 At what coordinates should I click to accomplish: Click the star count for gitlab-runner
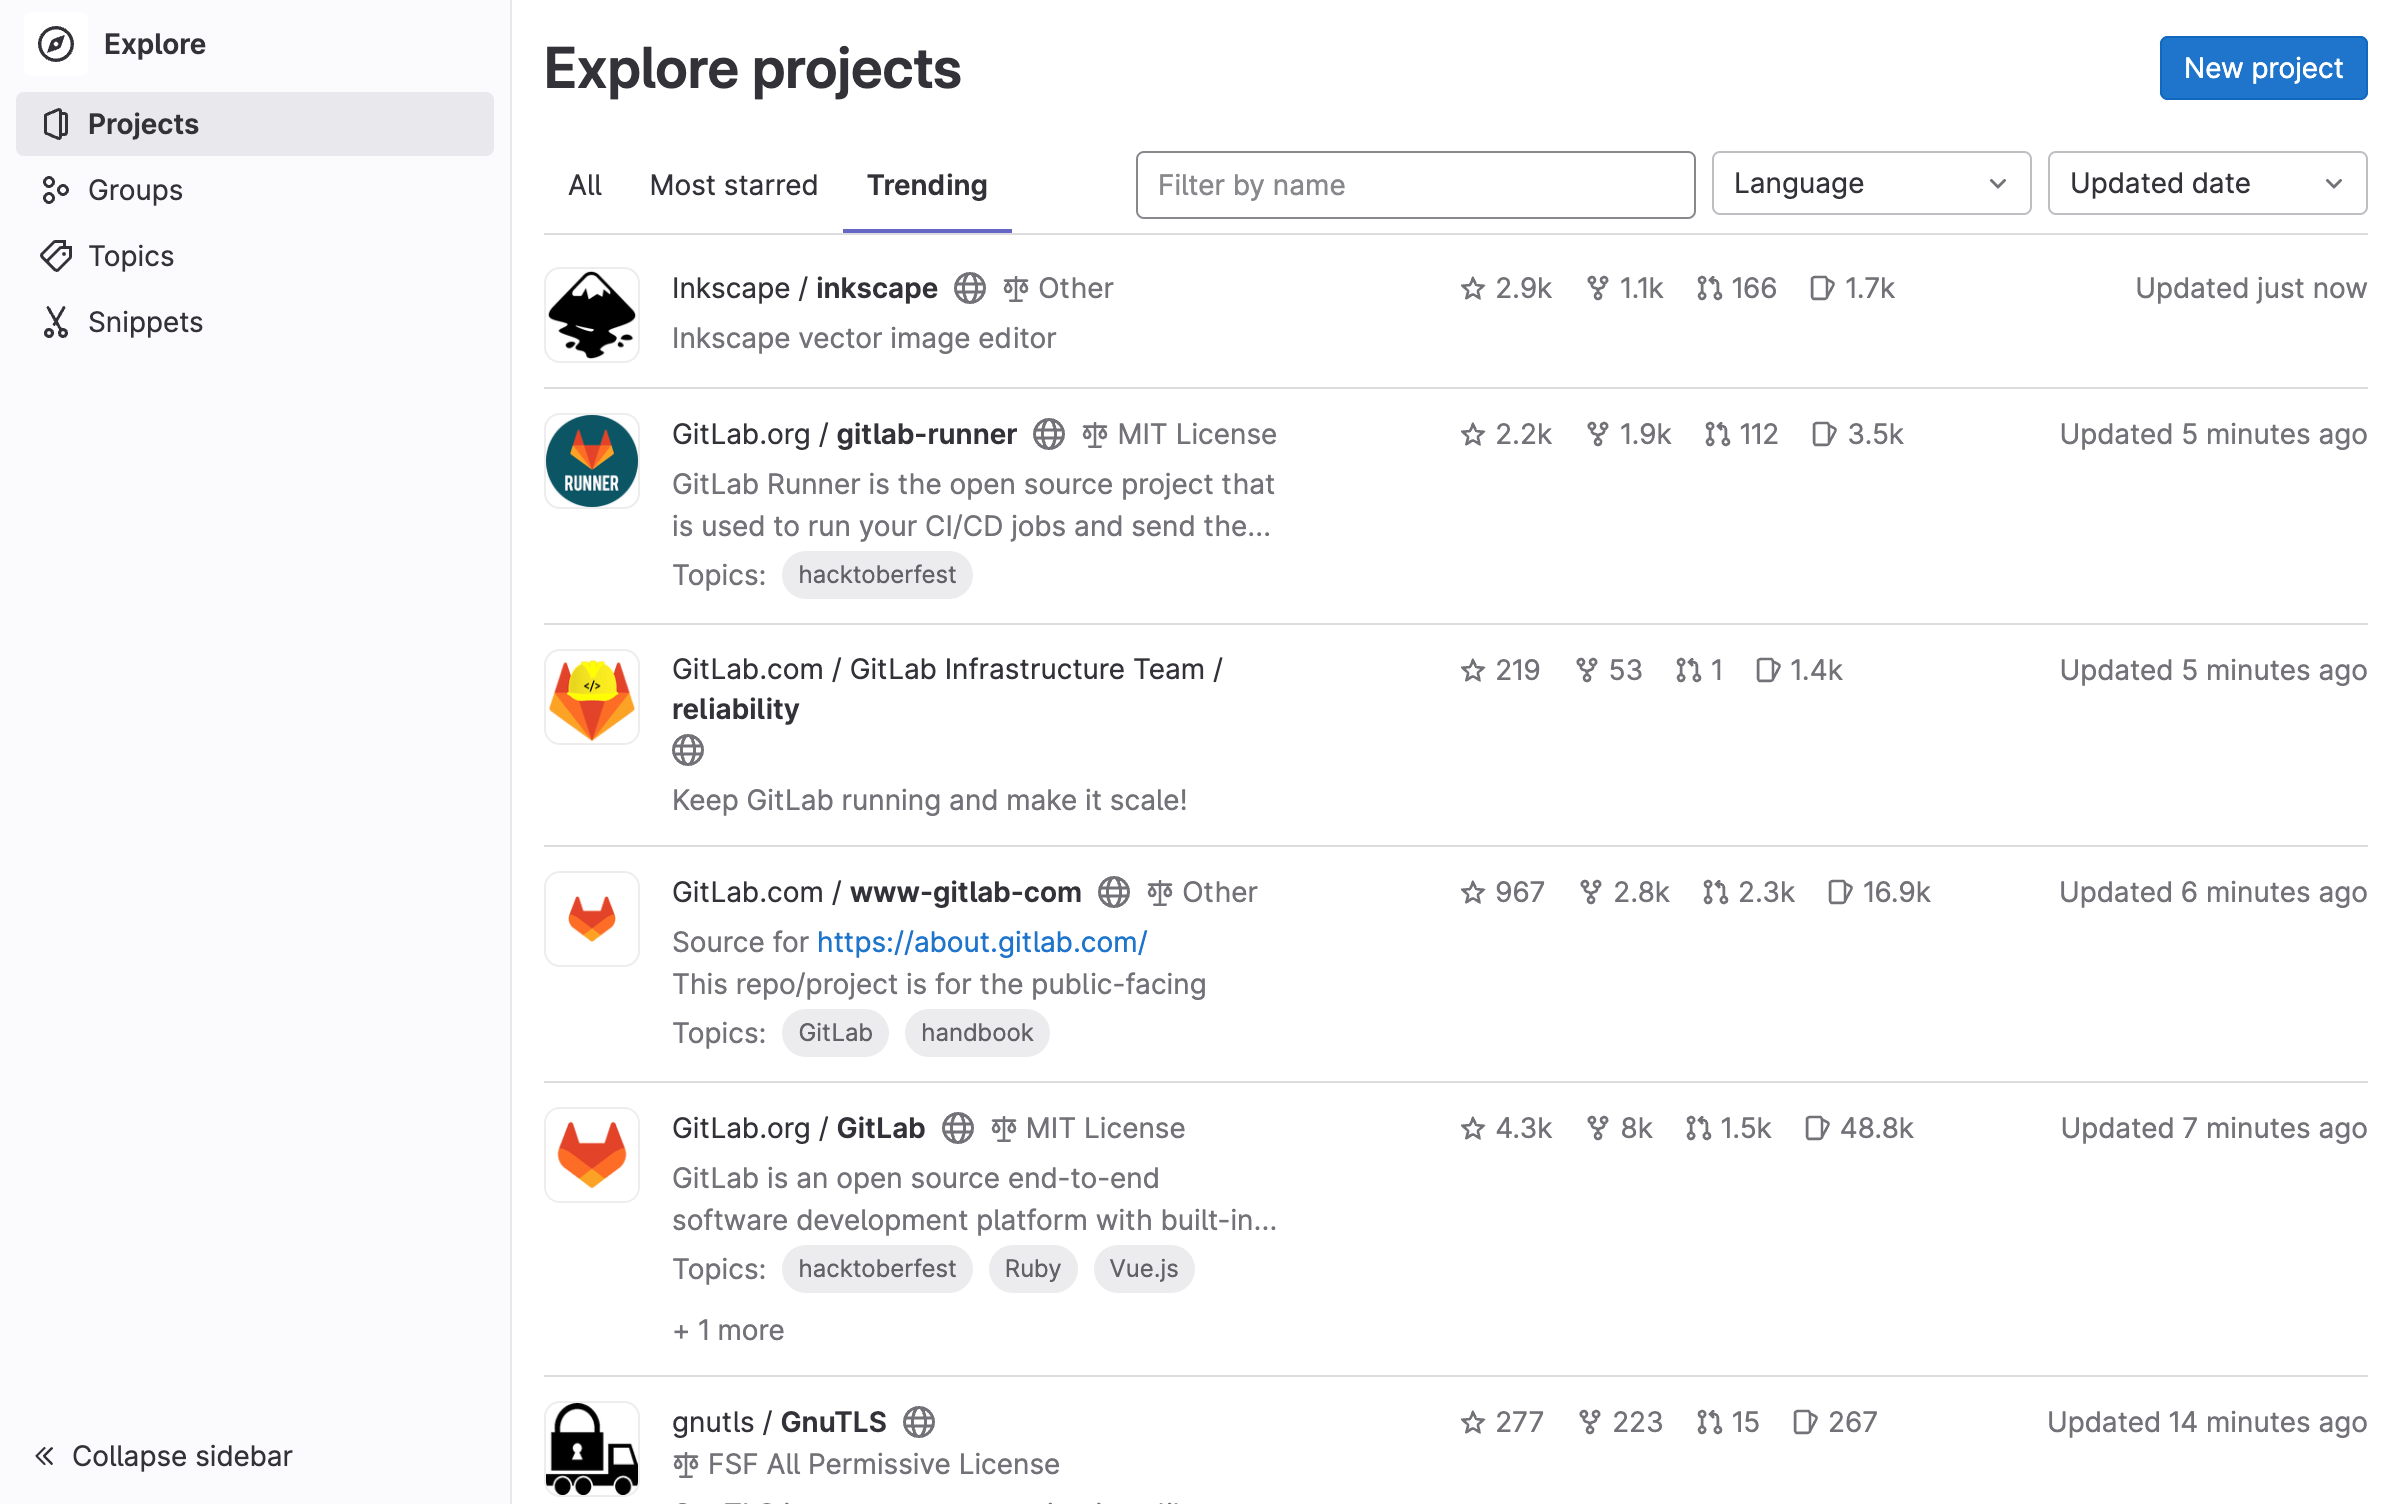[x=1505, y=434]
